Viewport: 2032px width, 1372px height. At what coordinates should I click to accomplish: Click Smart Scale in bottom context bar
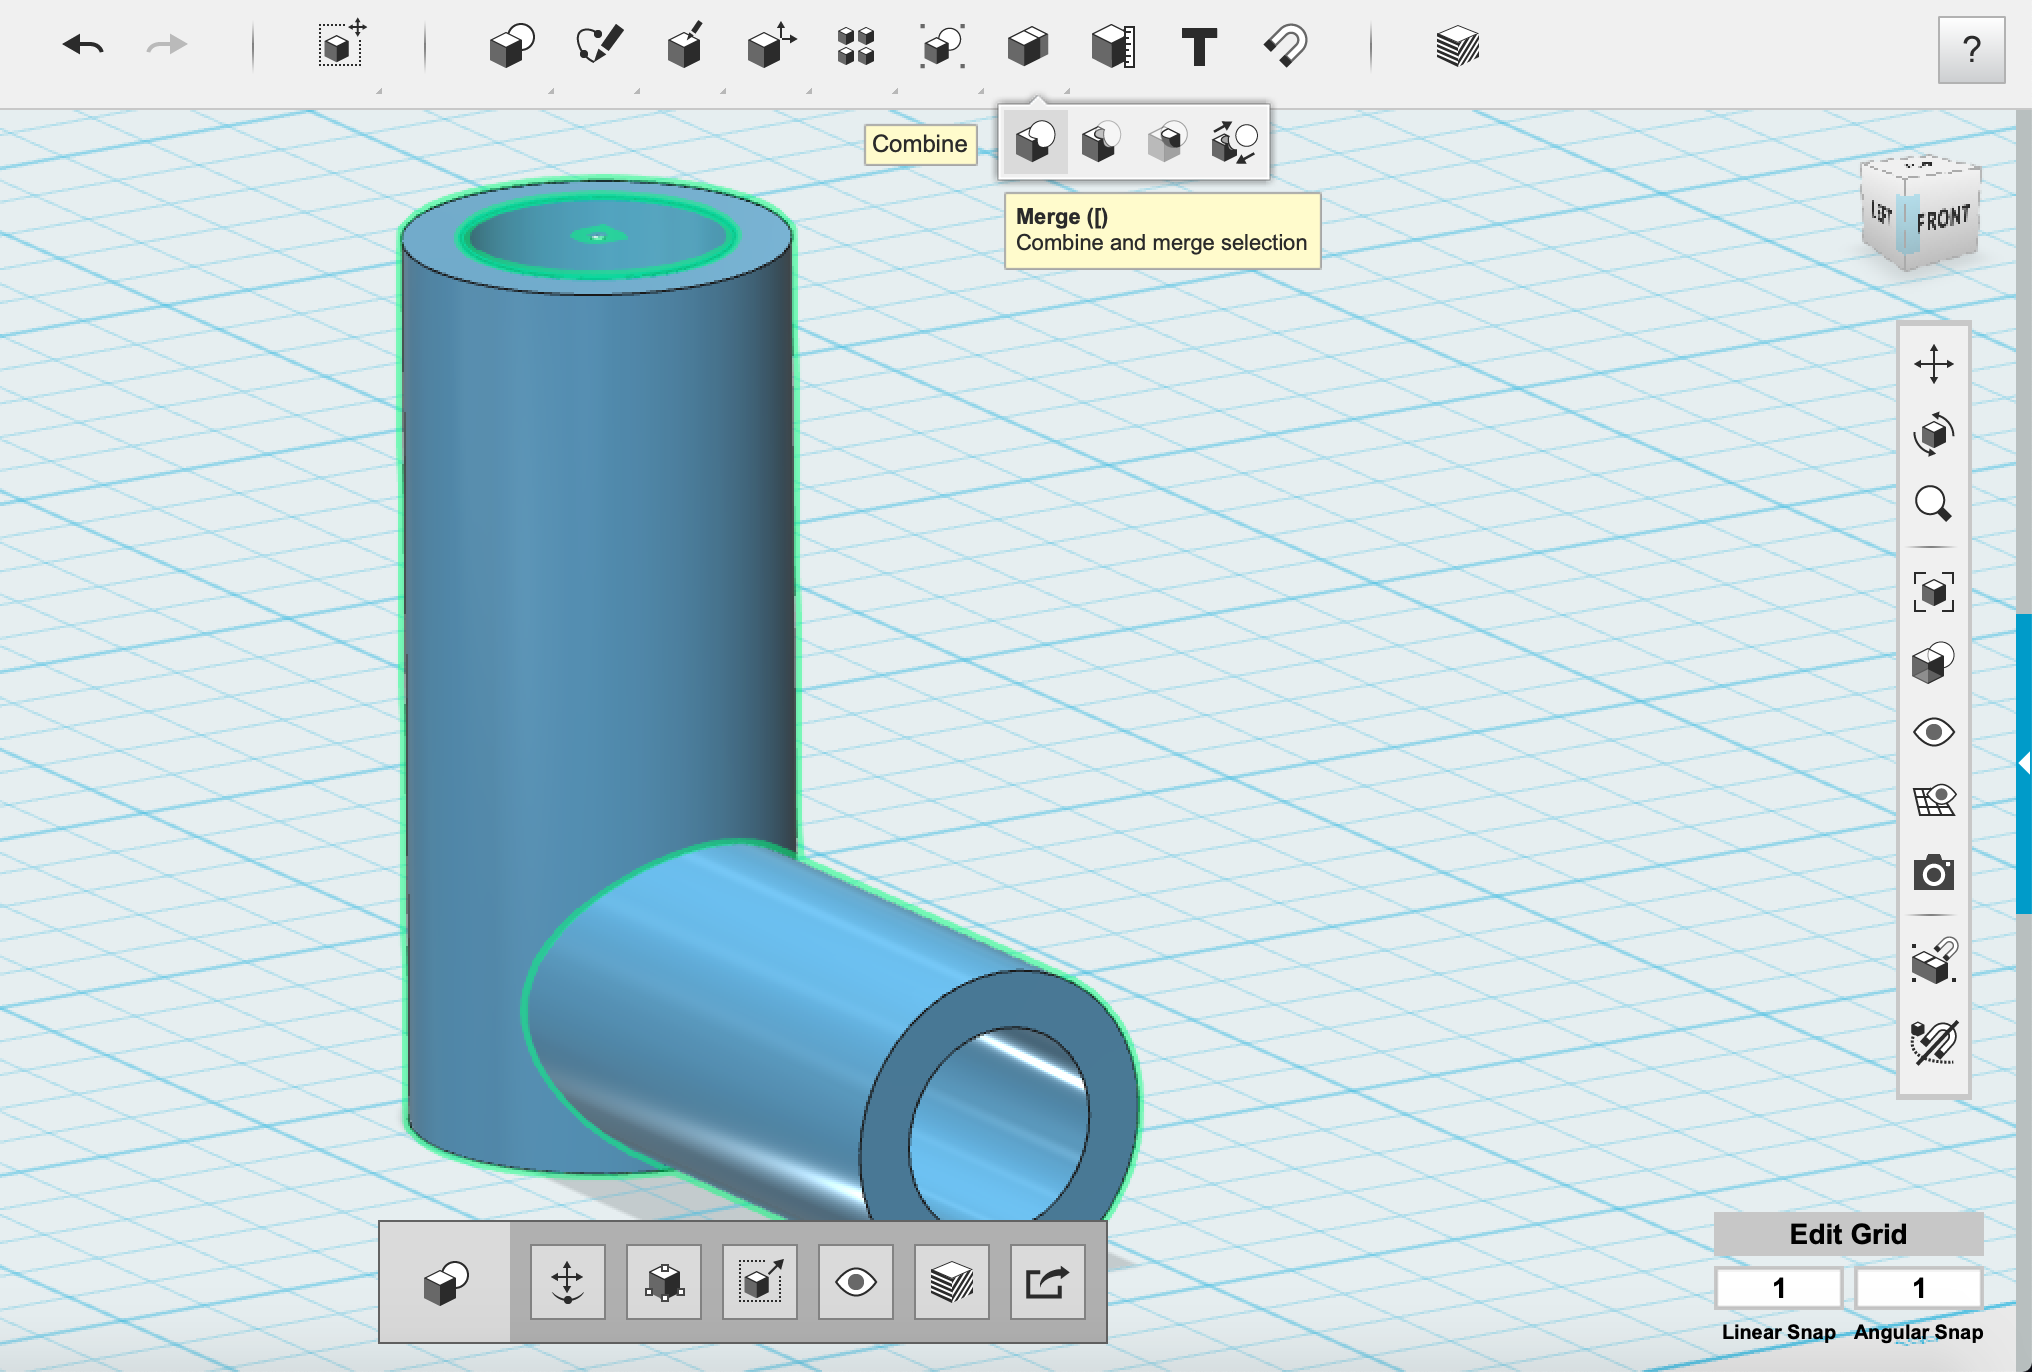pyautogui.click(x=759, y=1282)
